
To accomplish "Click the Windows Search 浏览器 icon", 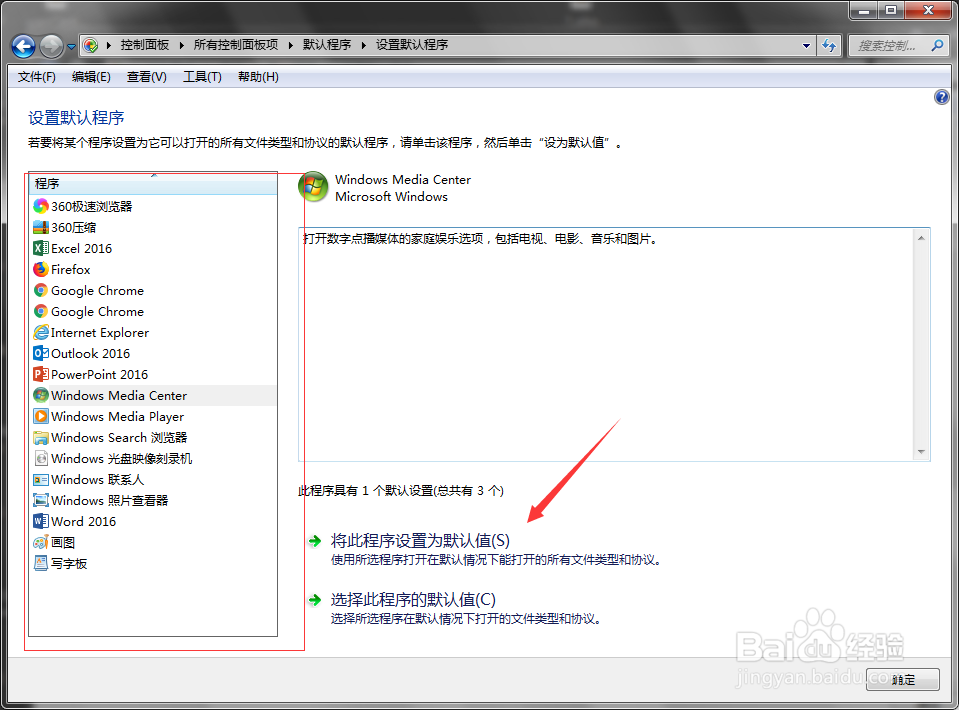I will point(41,437).
